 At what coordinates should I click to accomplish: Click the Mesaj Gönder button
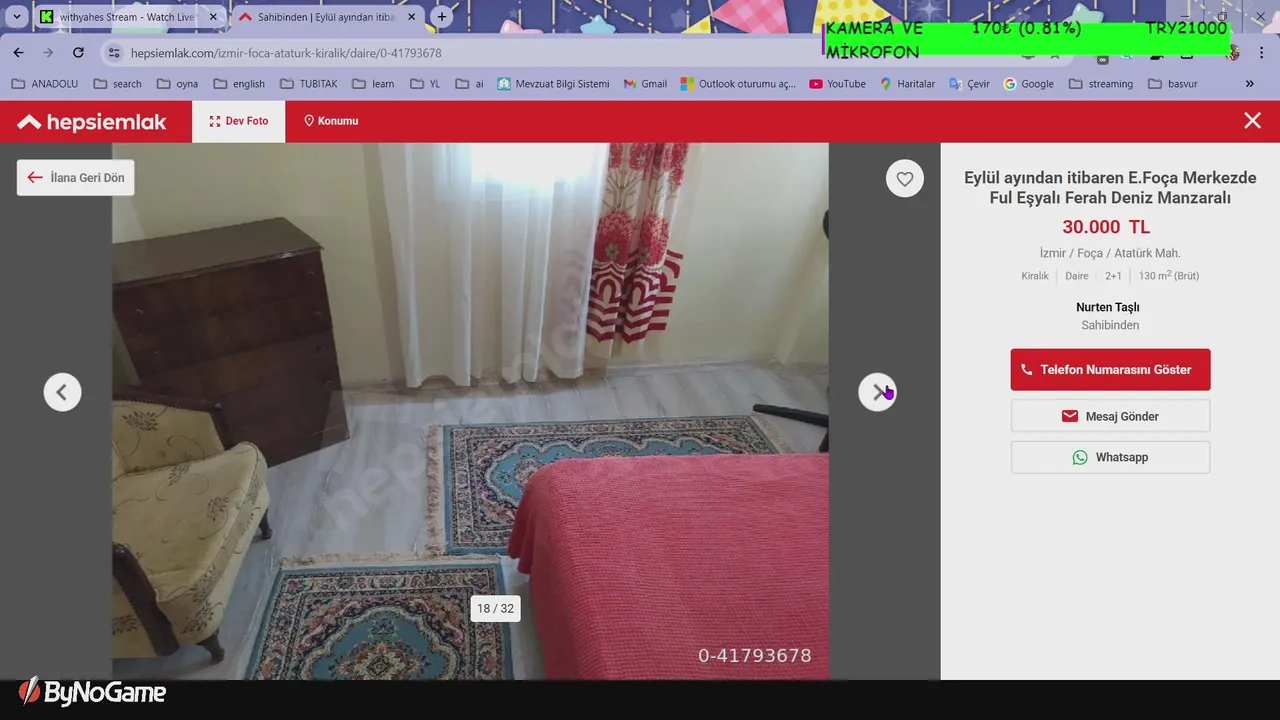tap(1110, 416)
